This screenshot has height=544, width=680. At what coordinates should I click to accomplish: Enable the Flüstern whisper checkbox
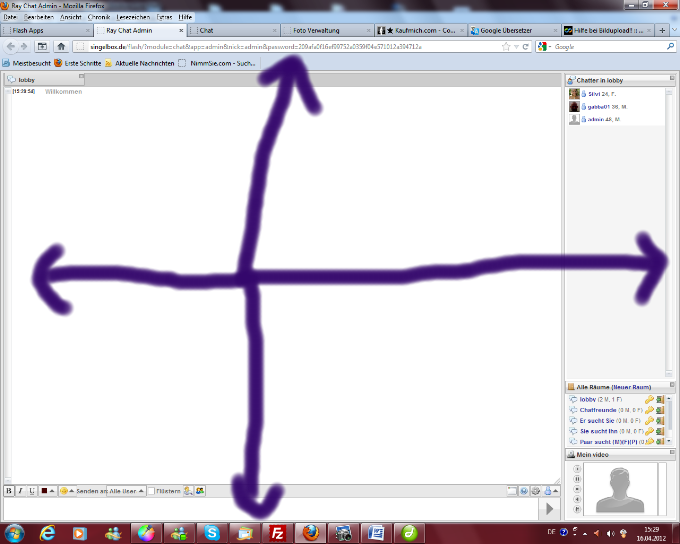(x=151, y=491)
